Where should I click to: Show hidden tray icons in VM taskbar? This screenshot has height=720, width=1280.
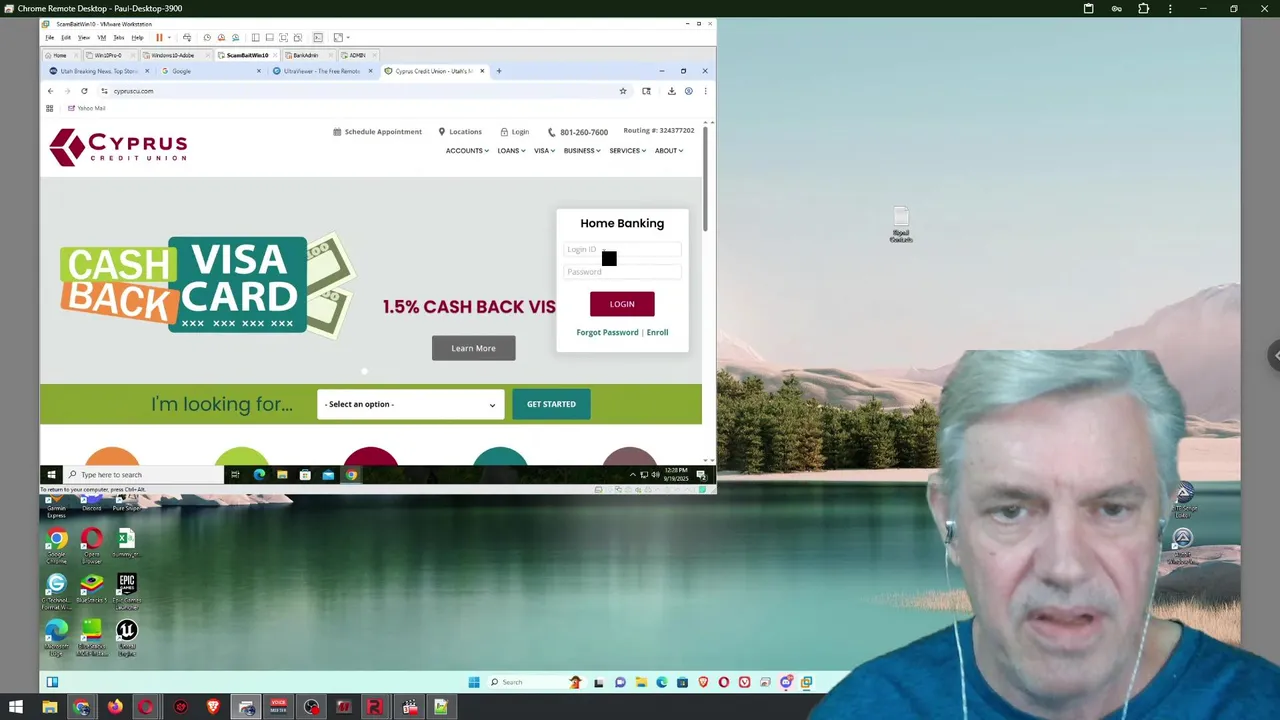pos(632,475)
